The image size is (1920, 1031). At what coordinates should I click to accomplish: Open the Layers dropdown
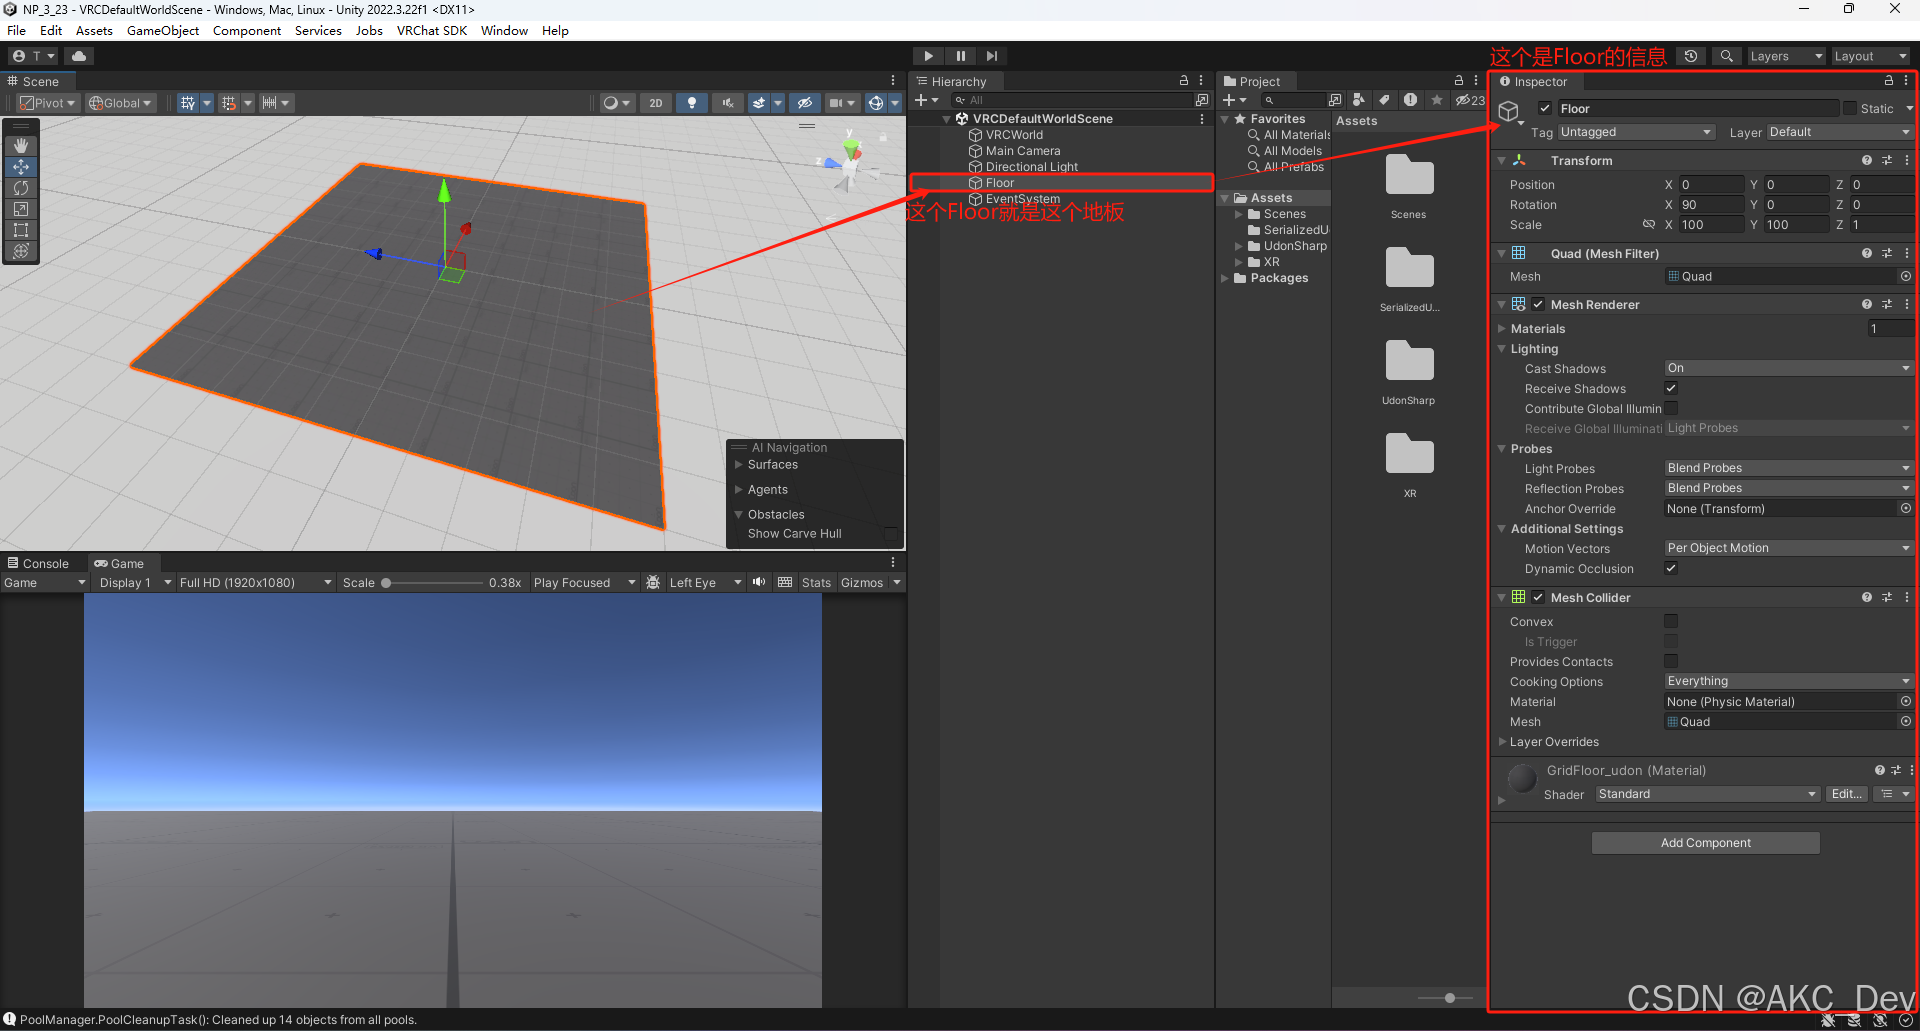click(1786, 56)
